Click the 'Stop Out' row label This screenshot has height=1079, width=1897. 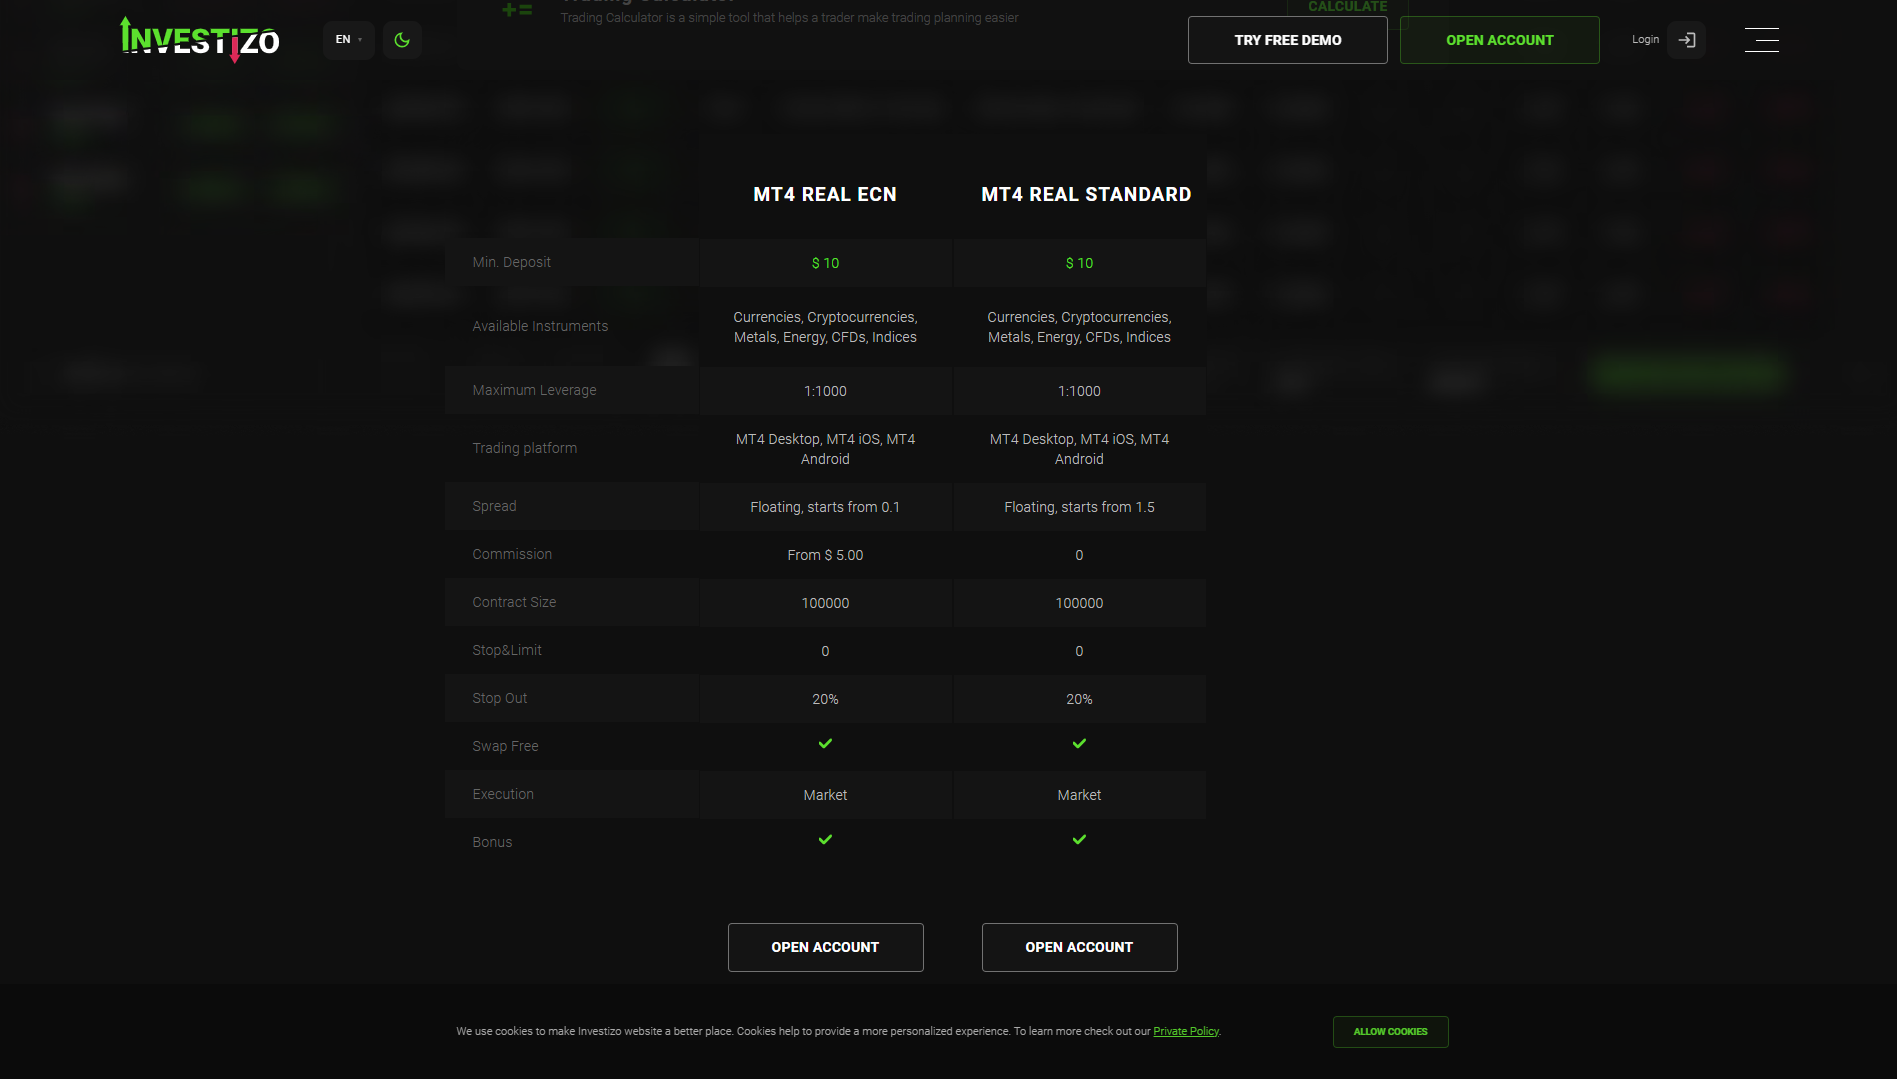click(500, 698)
